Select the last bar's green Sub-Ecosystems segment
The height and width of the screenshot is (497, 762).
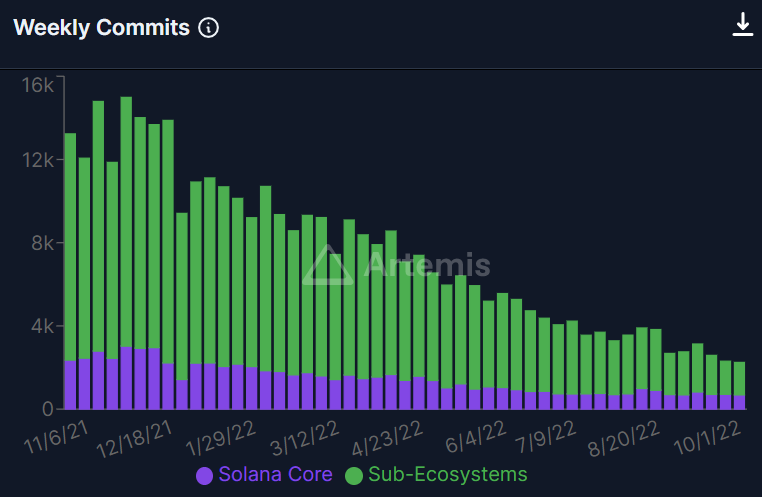pos(739,379)
